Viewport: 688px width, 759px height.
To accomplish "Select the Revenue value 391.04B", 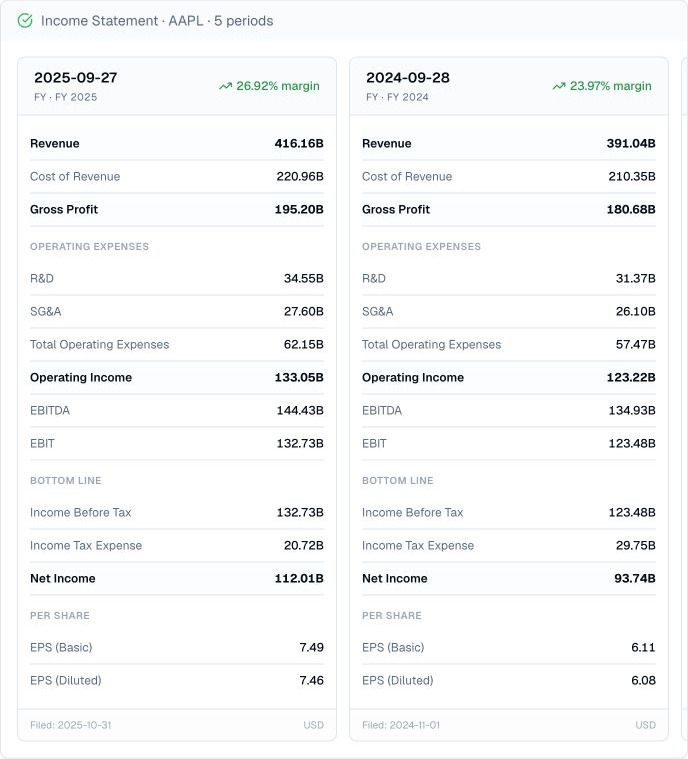I will [631, 143].
